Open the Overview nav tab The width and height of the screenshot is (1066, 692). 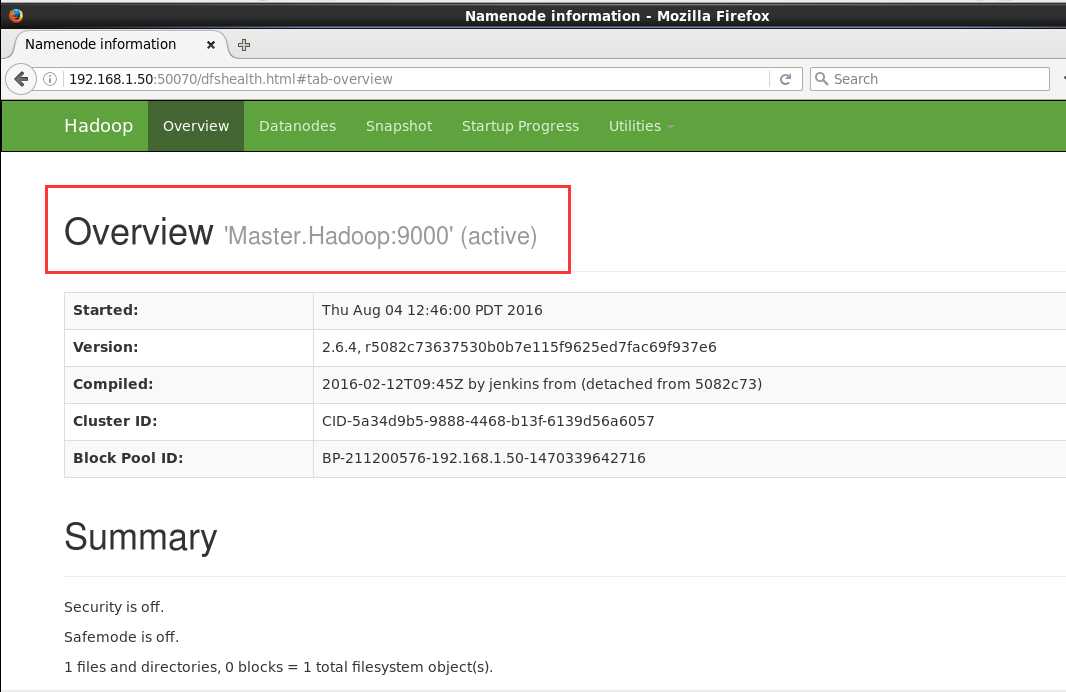196,126
